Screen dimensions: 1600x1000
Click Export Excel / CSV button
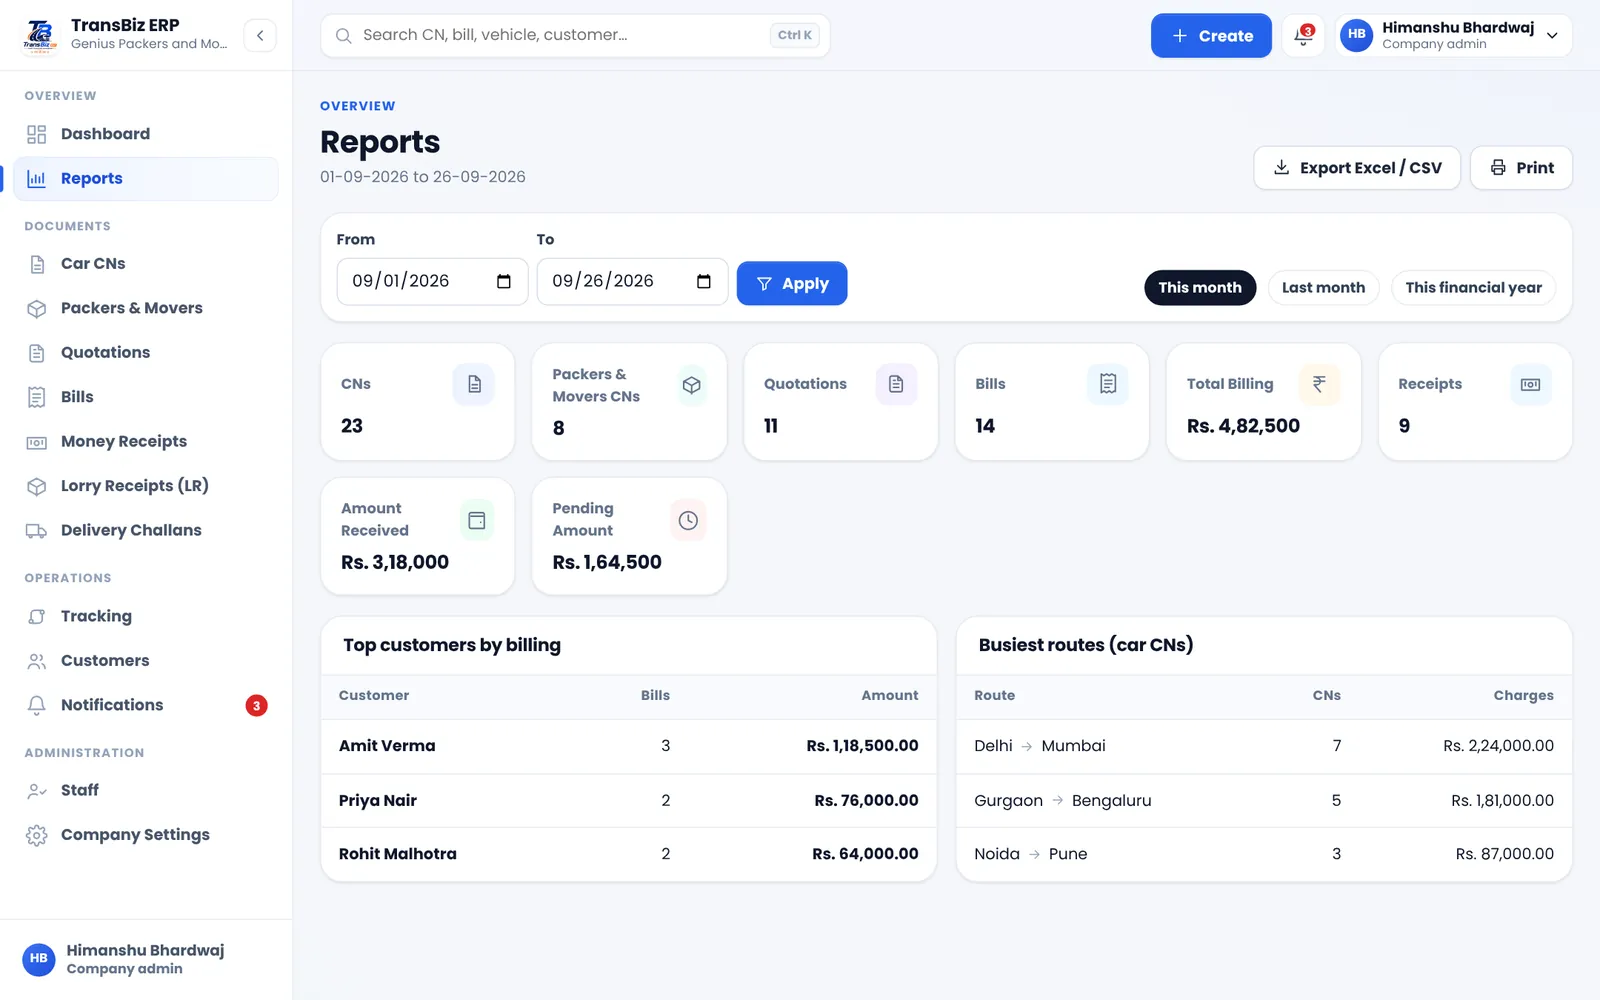coord(1357,168)
